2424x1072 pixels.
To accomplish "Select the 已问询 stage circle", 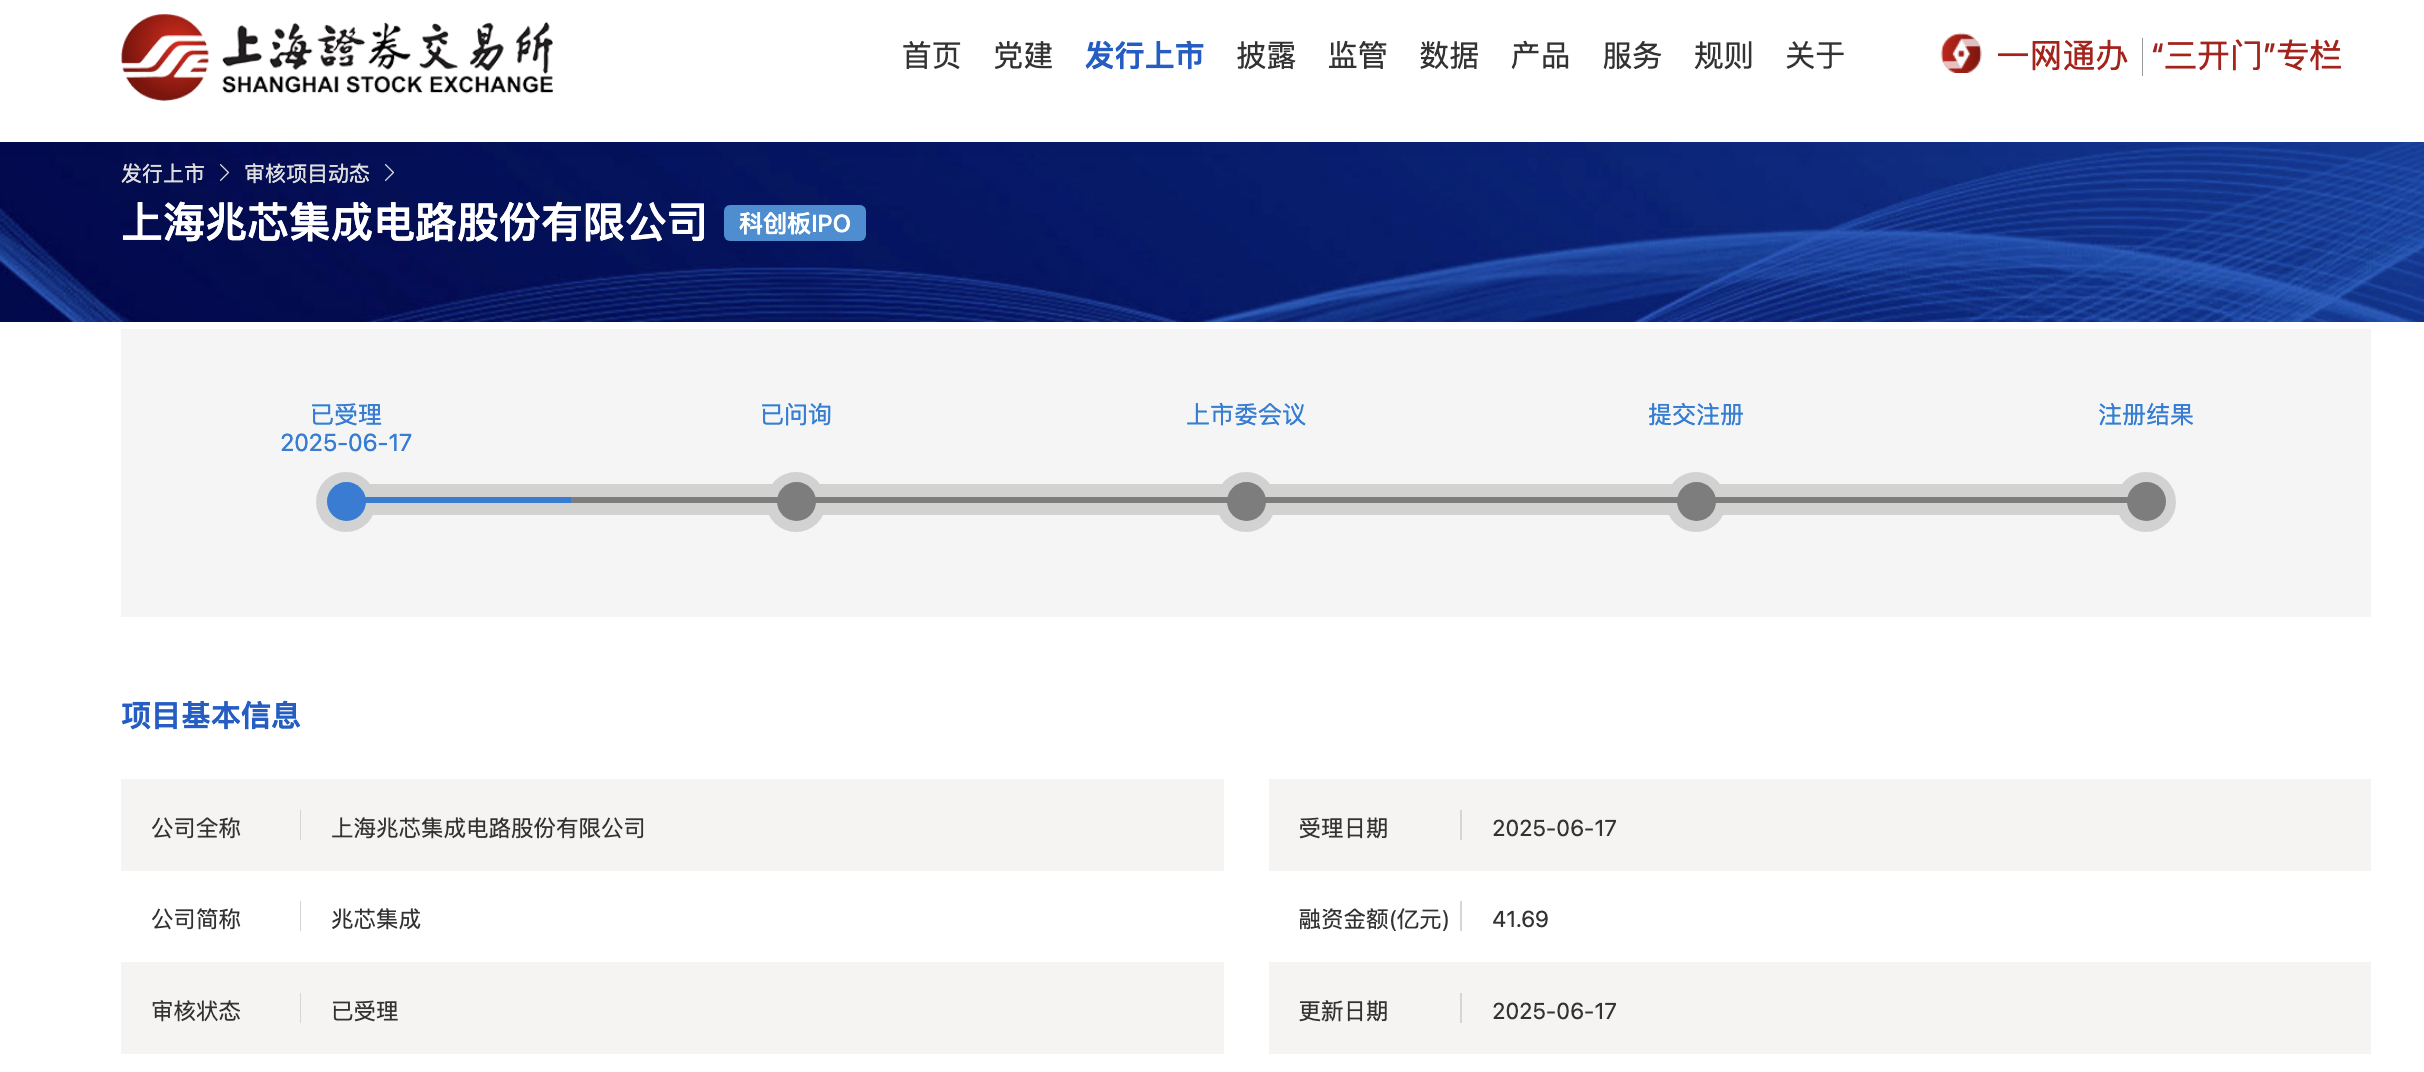I will (796, 501).
